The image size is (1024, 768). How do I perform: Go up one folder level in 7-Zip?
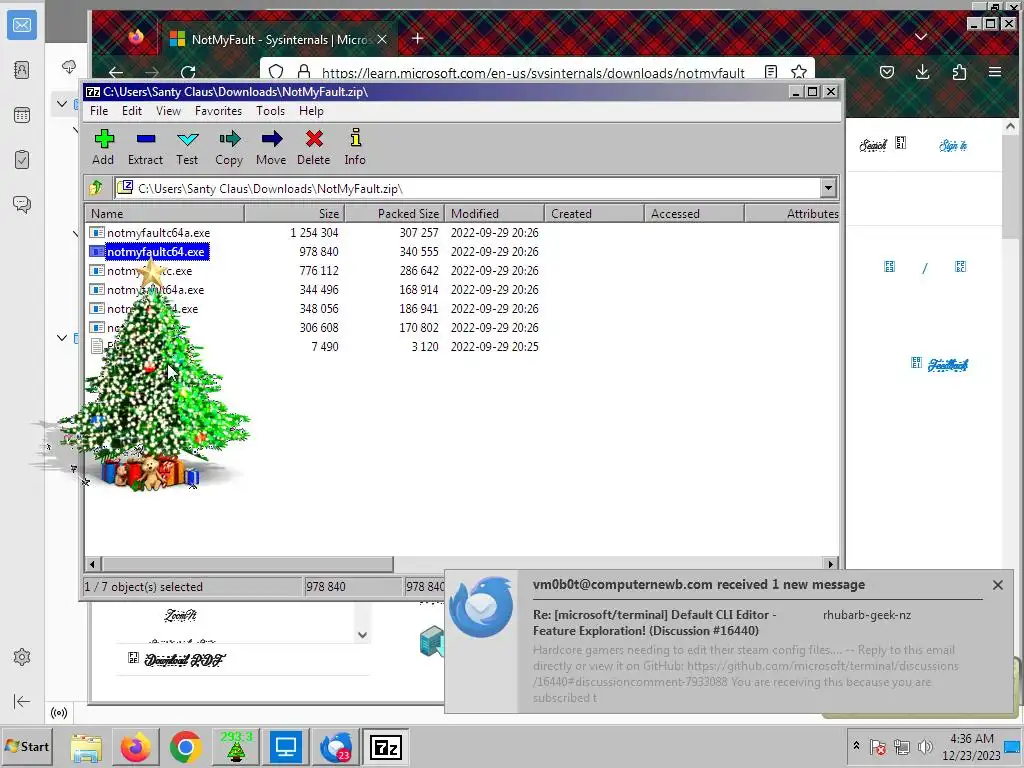97,188
